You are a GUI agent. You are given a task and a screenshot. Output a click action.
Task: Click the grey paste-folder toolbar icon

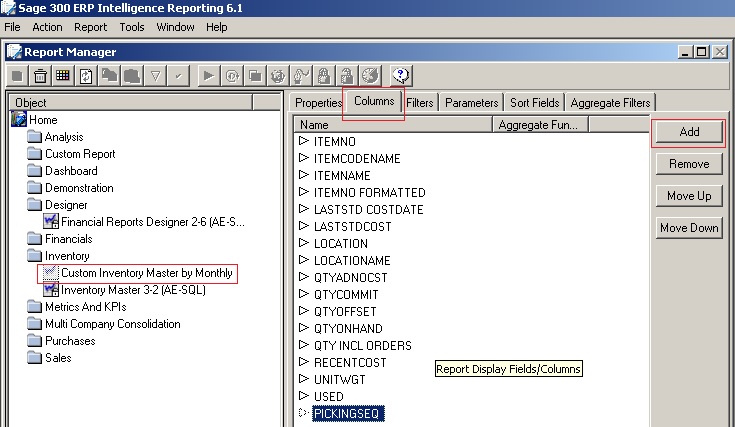tap(132, 75)
